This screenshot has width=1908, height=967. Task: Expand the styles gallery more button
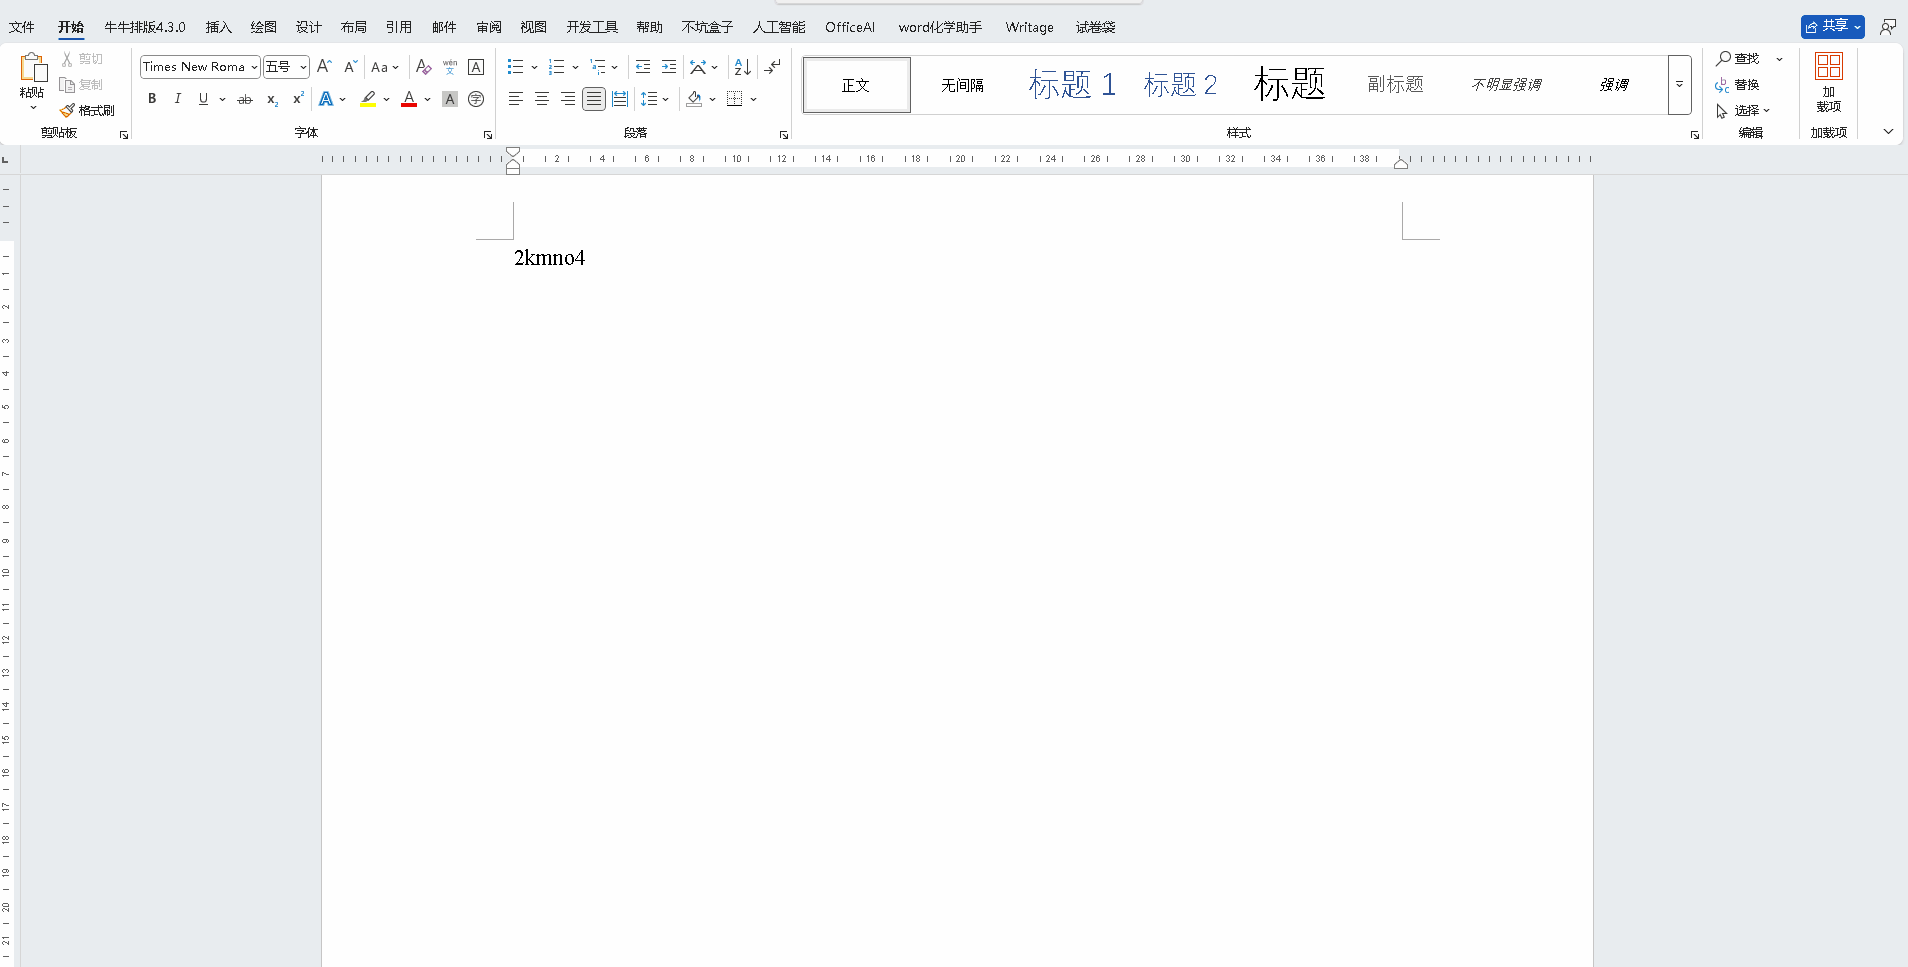click(1679, 85)
